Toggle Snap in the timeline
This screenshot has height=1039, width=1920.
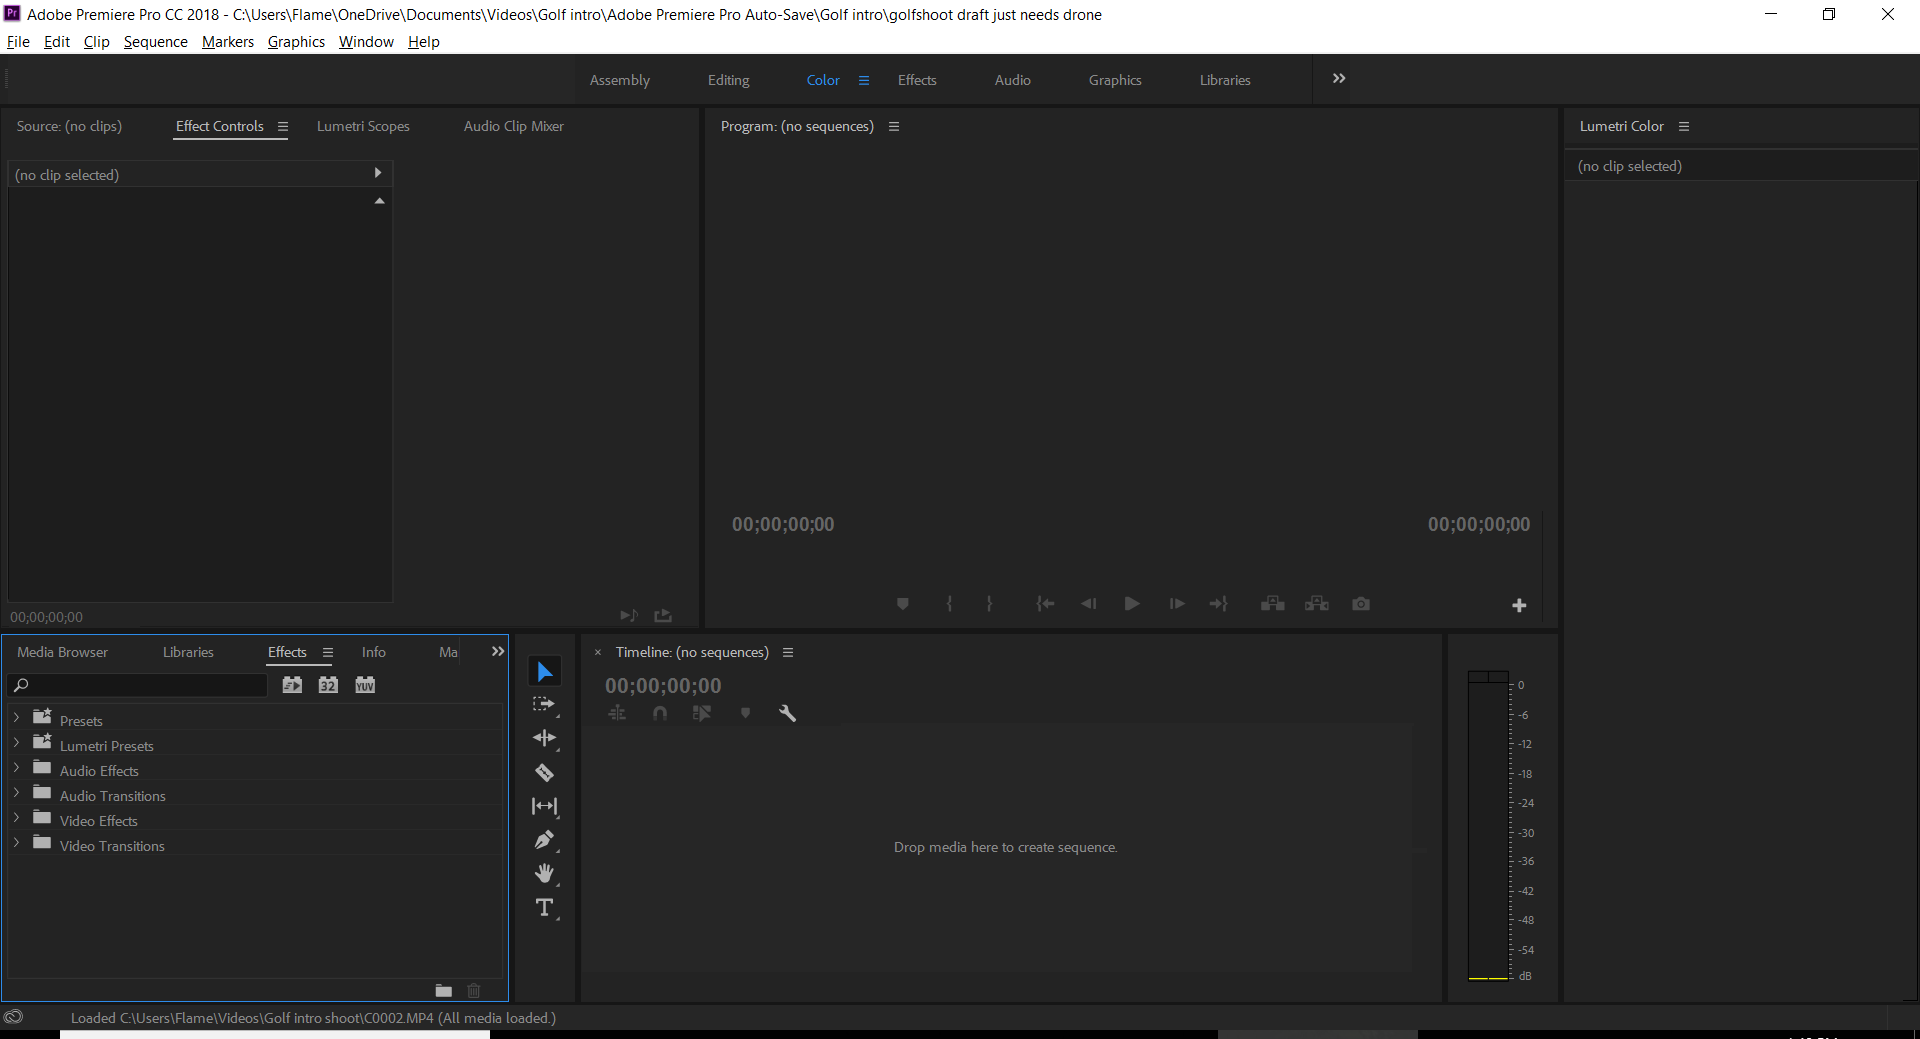coord(660,713)
